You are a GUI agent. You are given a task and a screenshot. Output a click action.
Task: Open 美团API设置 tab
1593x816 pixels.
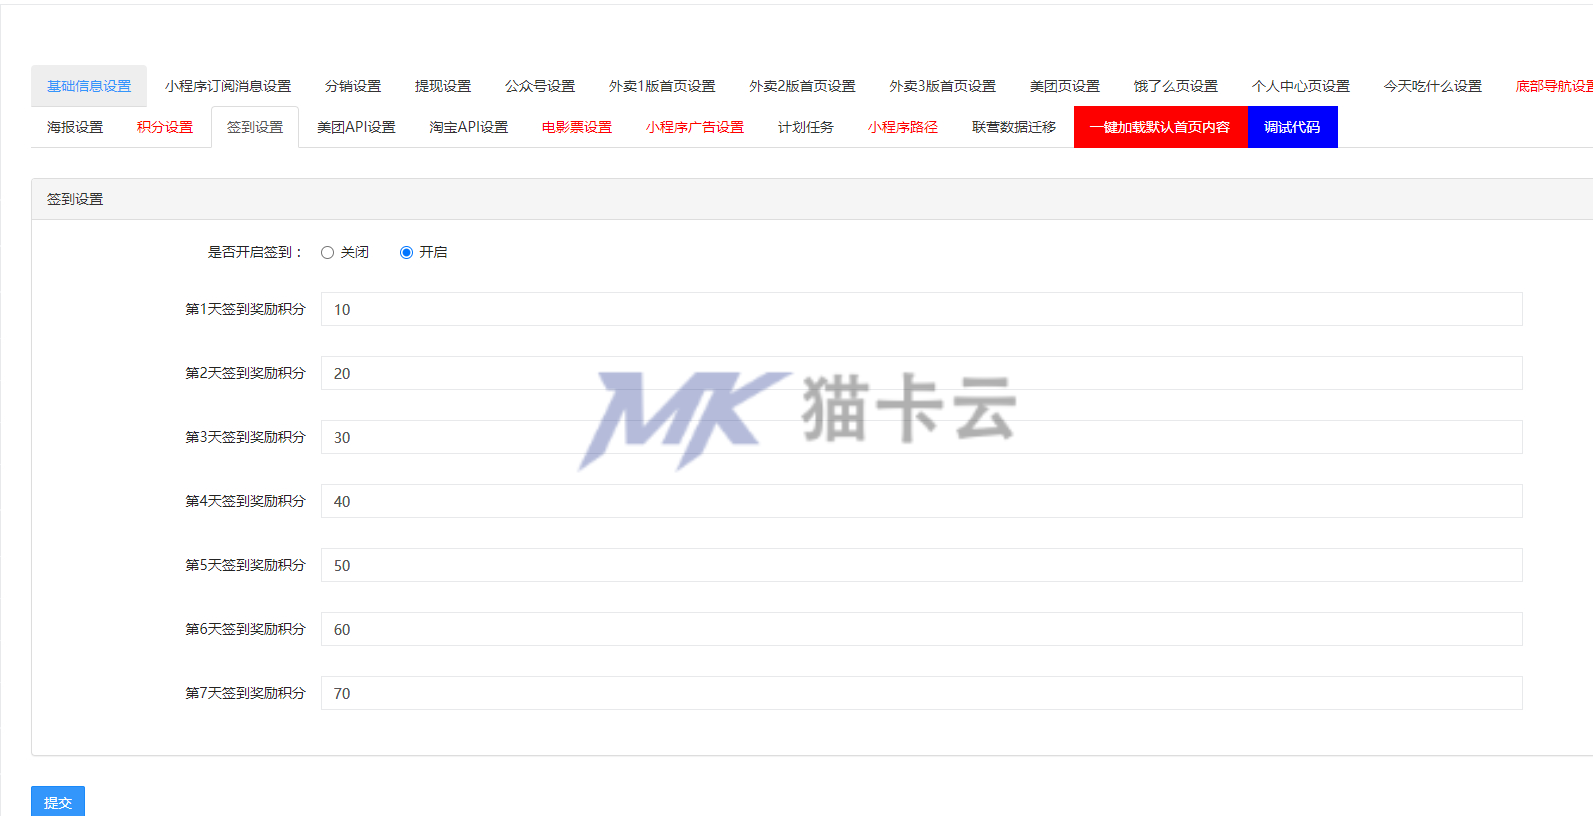(x=356, y=127)
